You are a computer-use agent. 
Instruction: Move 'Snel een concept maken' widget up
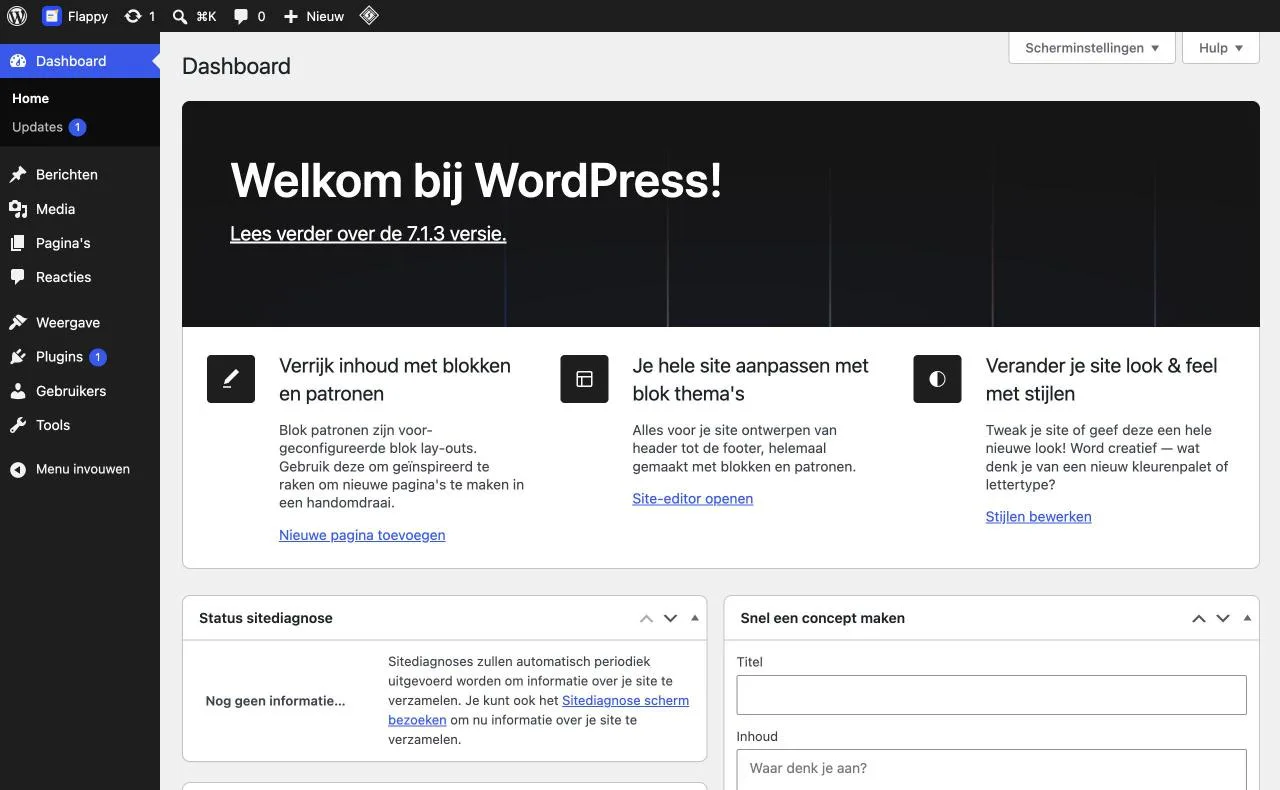[1198, 618]
